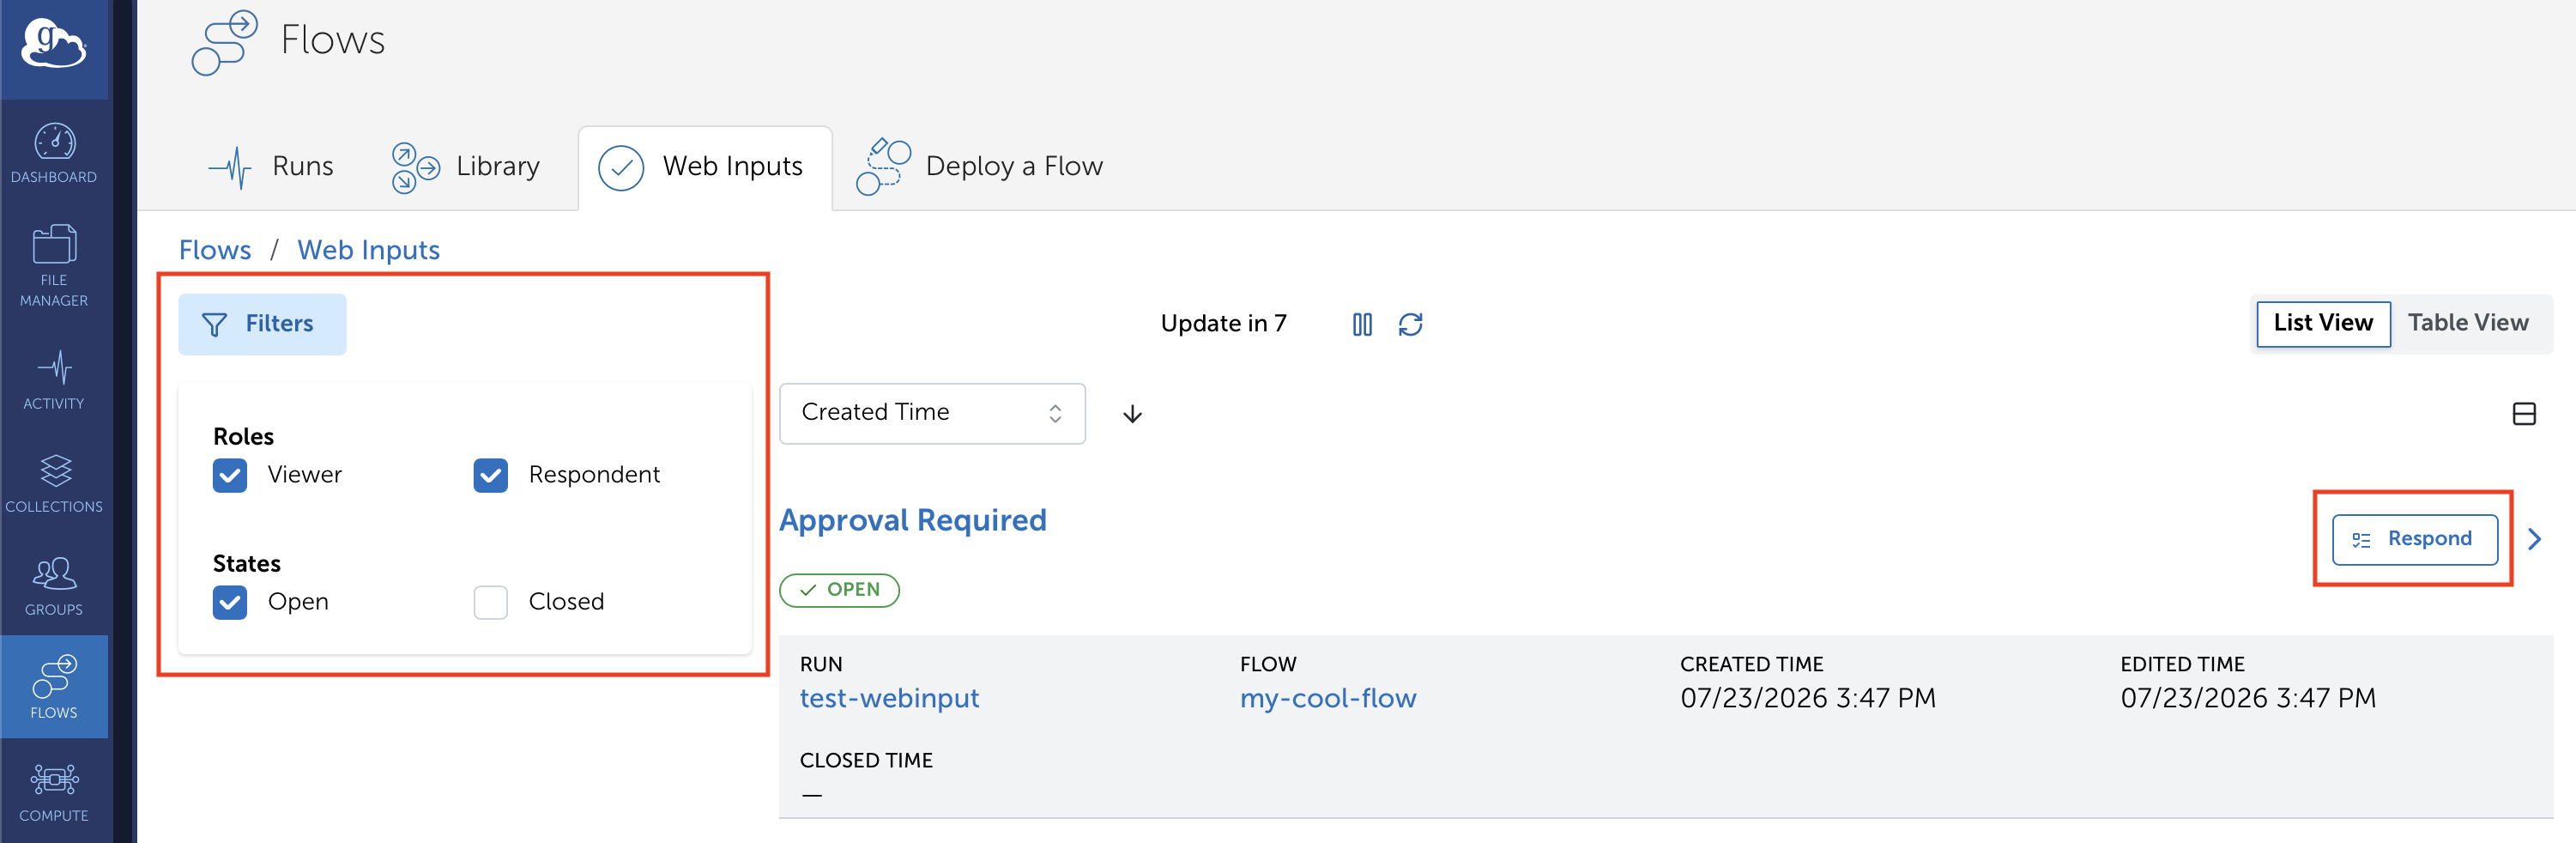Check the Closed state checkbox
The width and height of the screenshot is (2576, 843).
491,603
